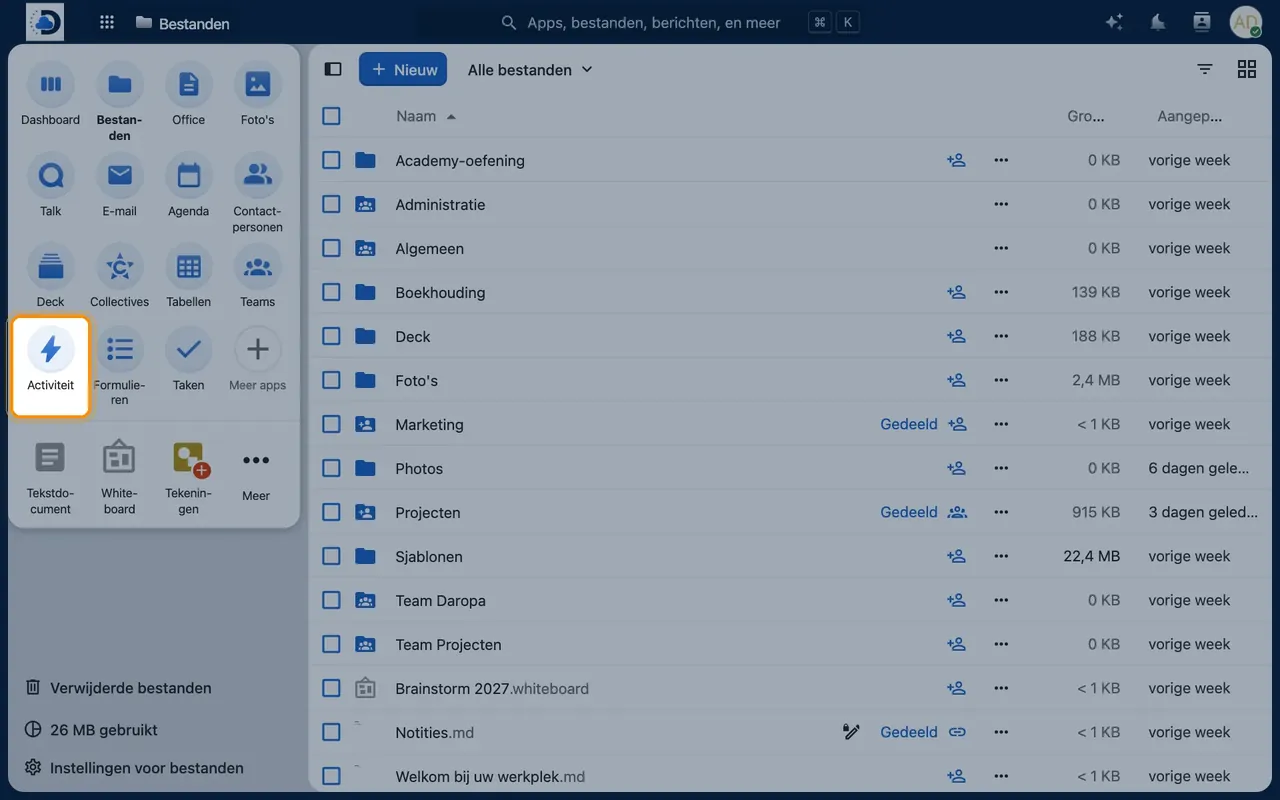The height and width of the screenshot is (800, 1280).
Task: Create a new Tekstdocument
Action: click(50, 478)
